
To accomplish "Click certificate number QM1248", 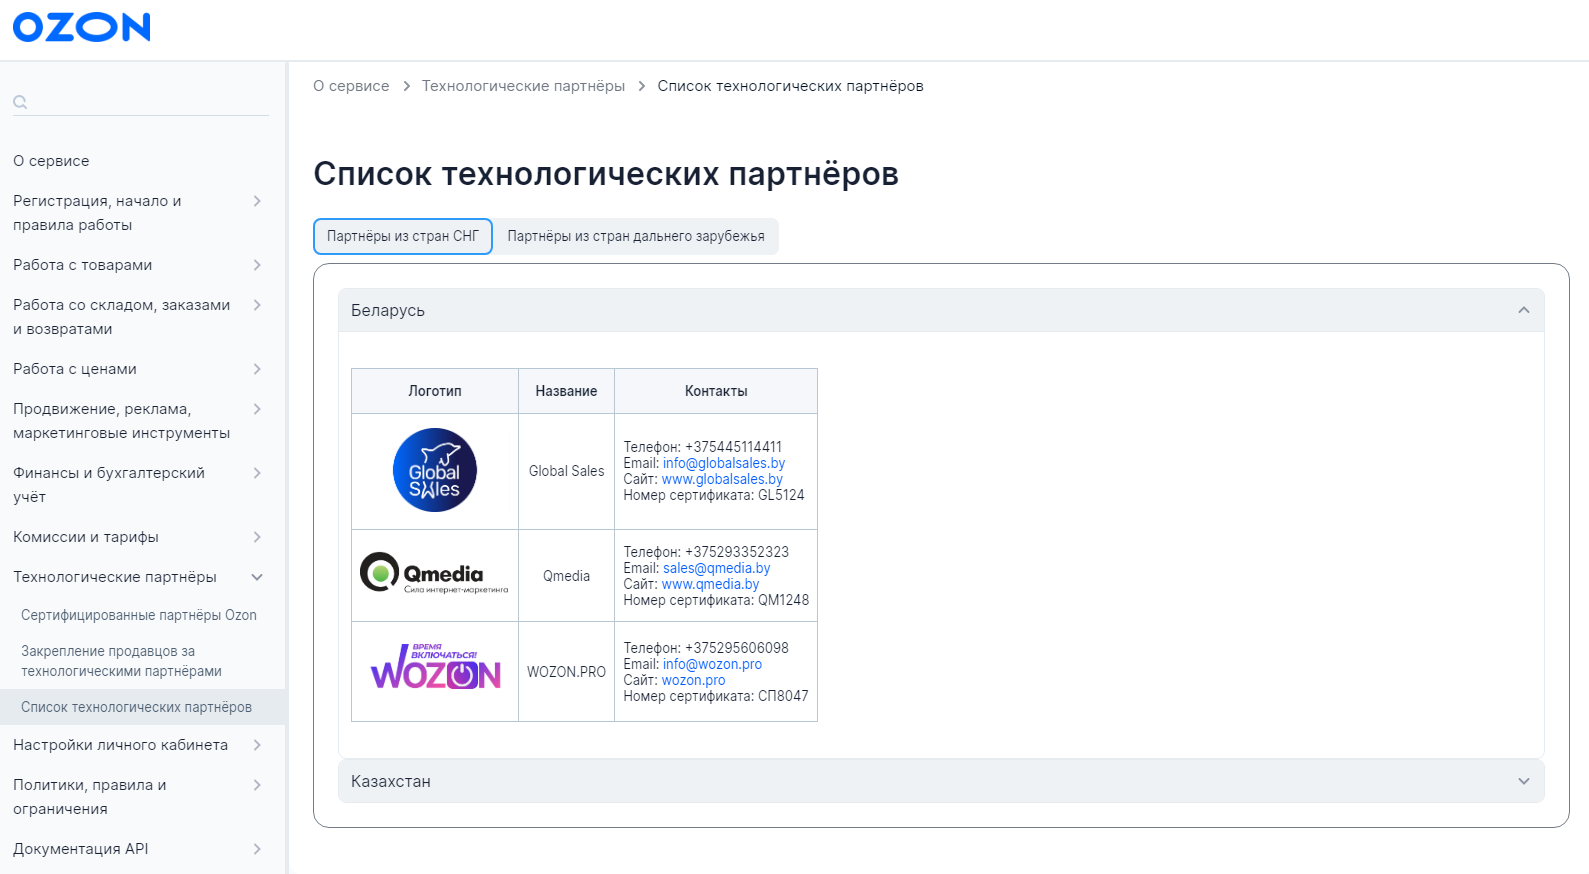I will pyautogui.click(x=783, y=600).
